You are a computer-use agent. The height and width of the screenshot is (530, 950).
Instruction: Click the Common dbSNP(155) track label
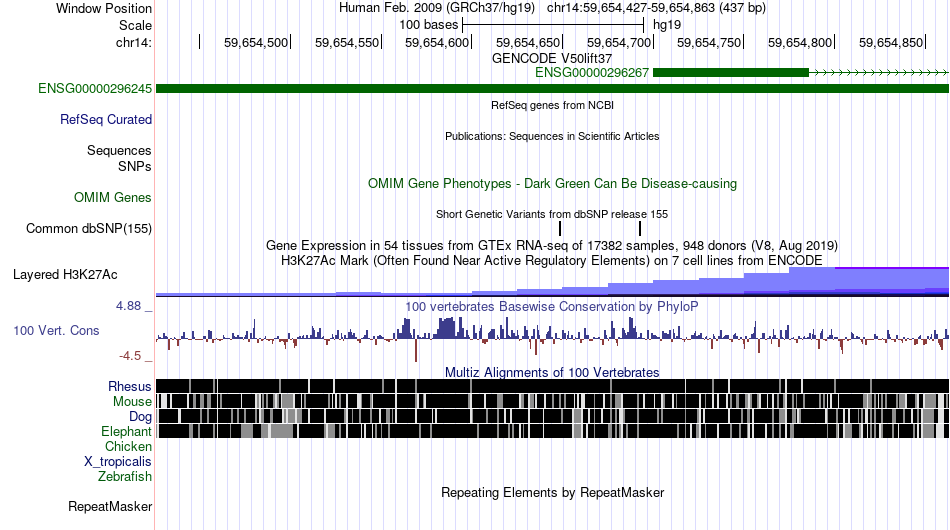(x=89, y=228)
